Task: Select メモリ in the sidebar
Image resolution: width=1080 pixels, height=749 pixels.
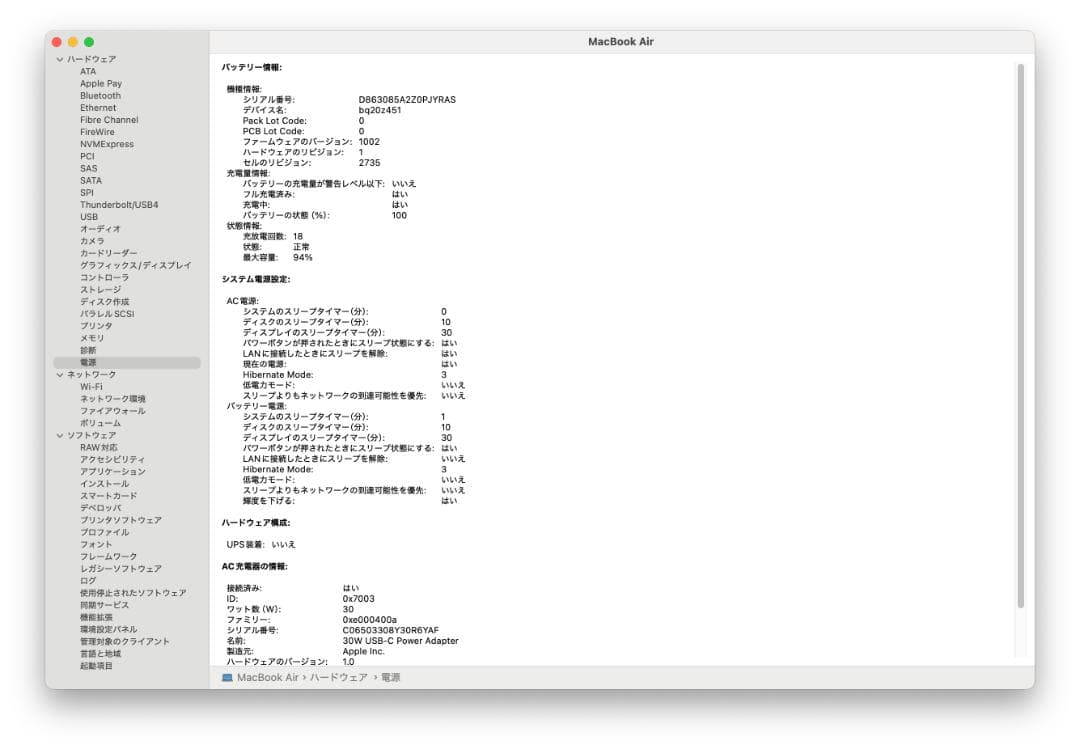Action: coord(92,338)
